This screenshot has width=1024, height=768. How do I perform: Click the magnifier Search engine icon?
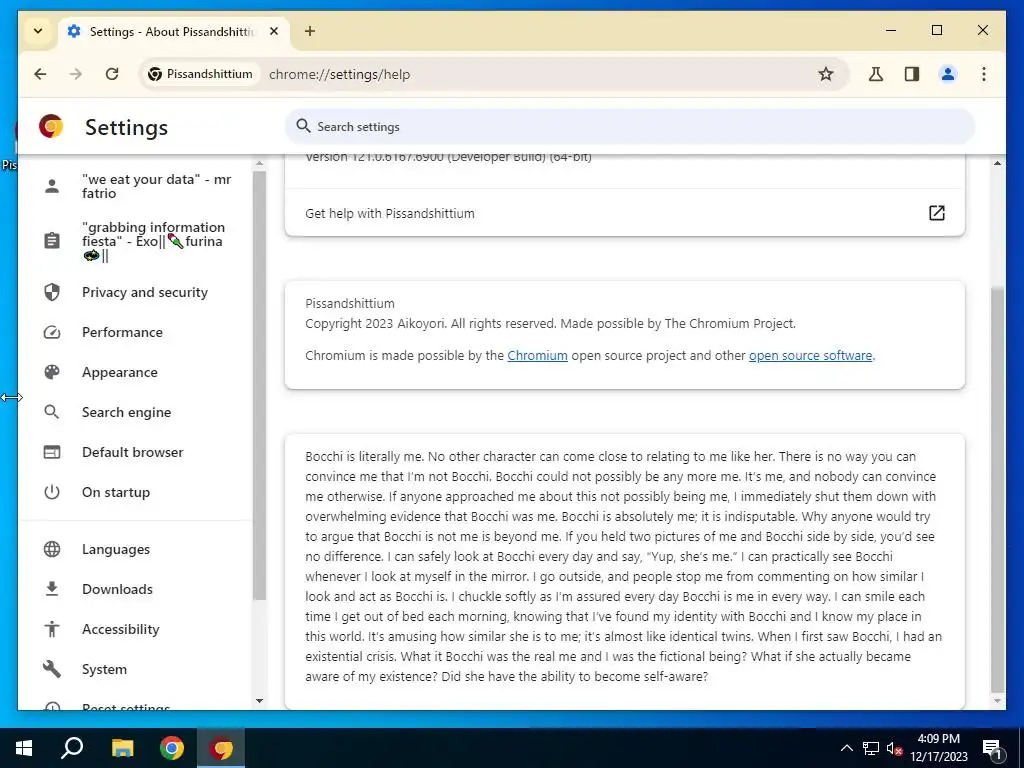[52, 412]
